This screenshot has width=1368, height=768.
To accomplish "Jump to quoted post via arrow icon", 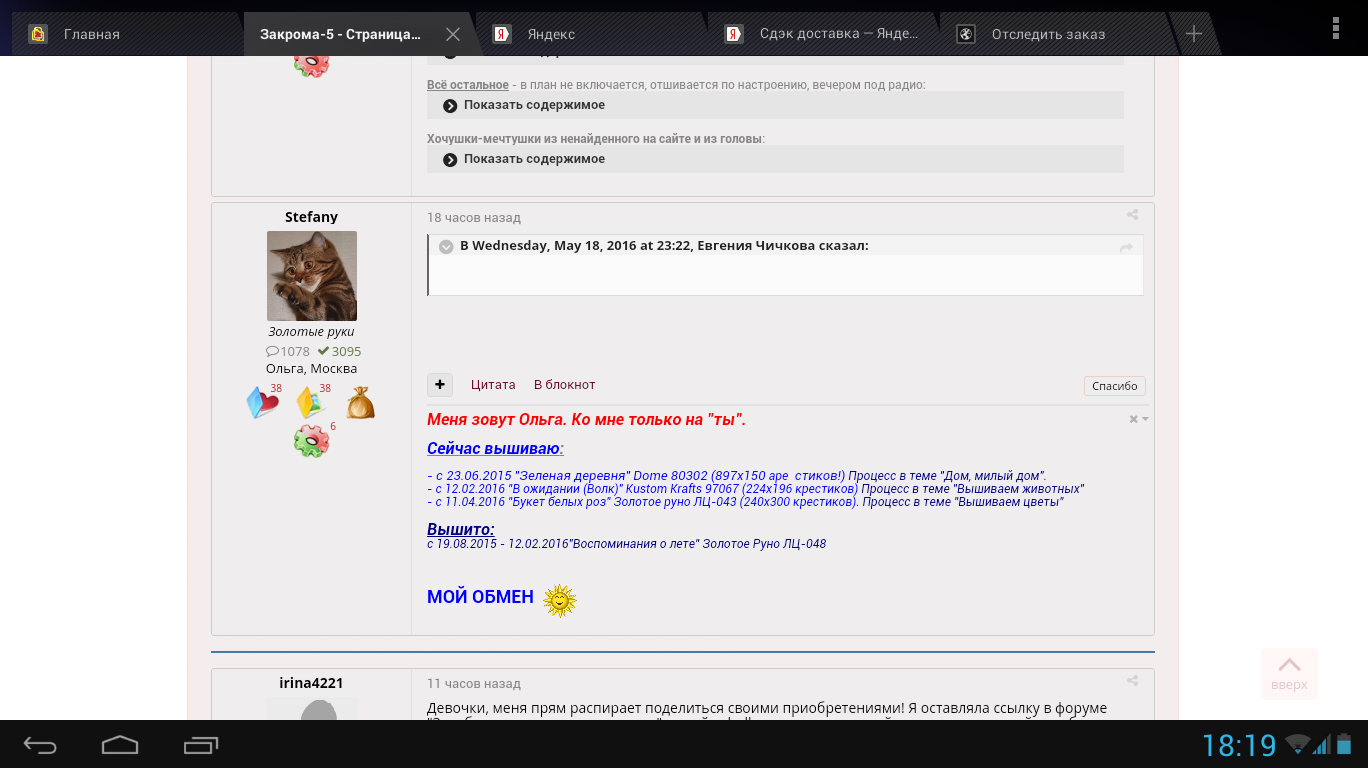I will click(1126, 247).
